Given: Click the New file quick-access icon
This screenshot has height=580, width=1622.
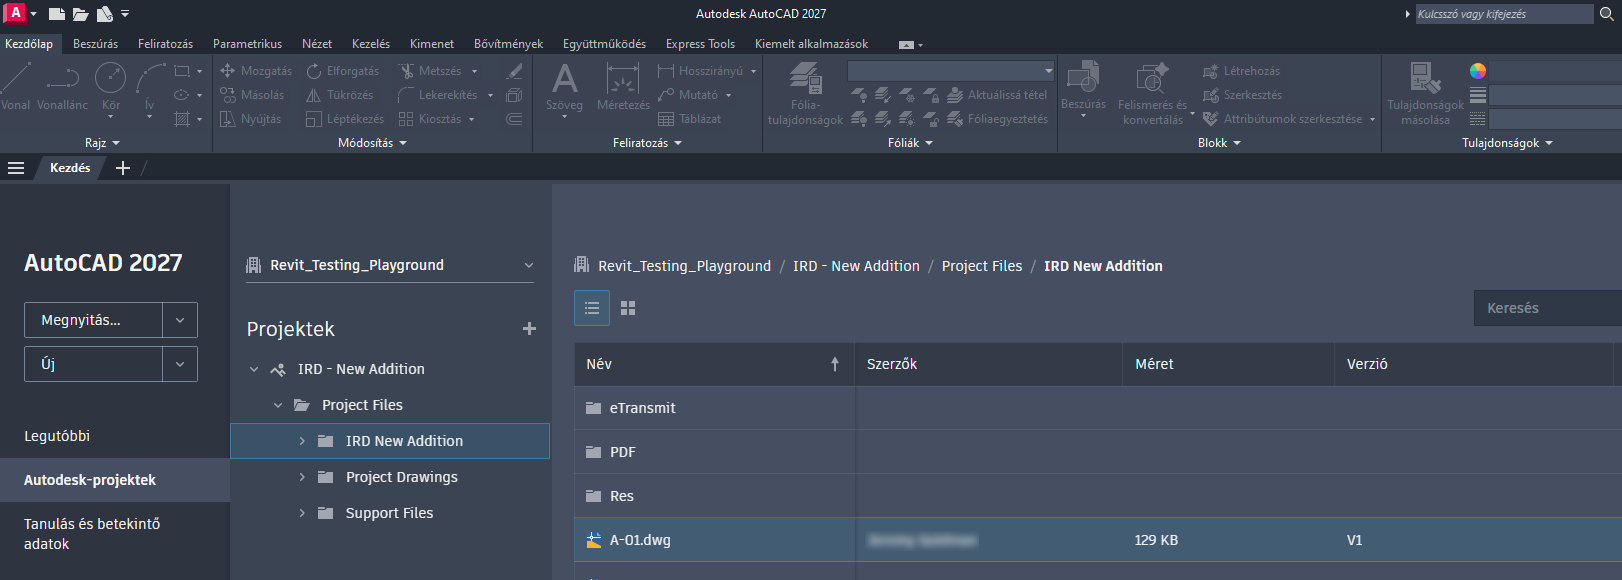Looking at the screenshot, I should 57,14.
